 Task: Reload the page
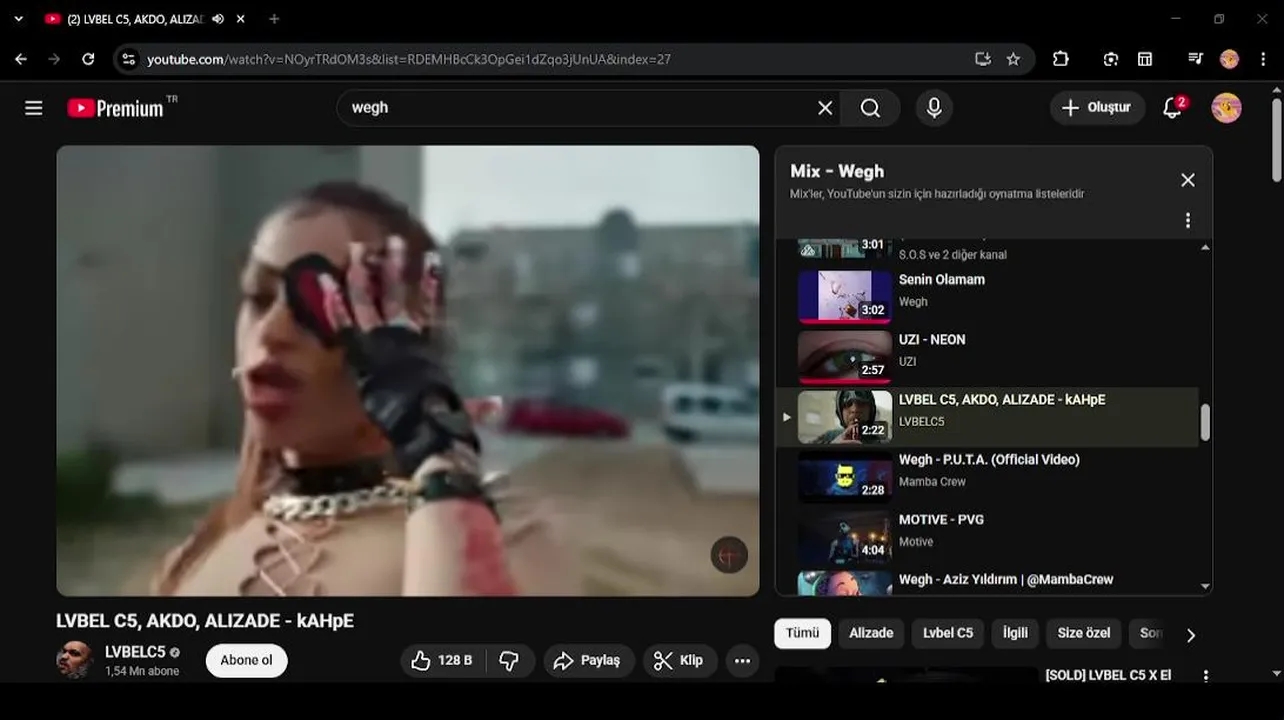[88, 59]
